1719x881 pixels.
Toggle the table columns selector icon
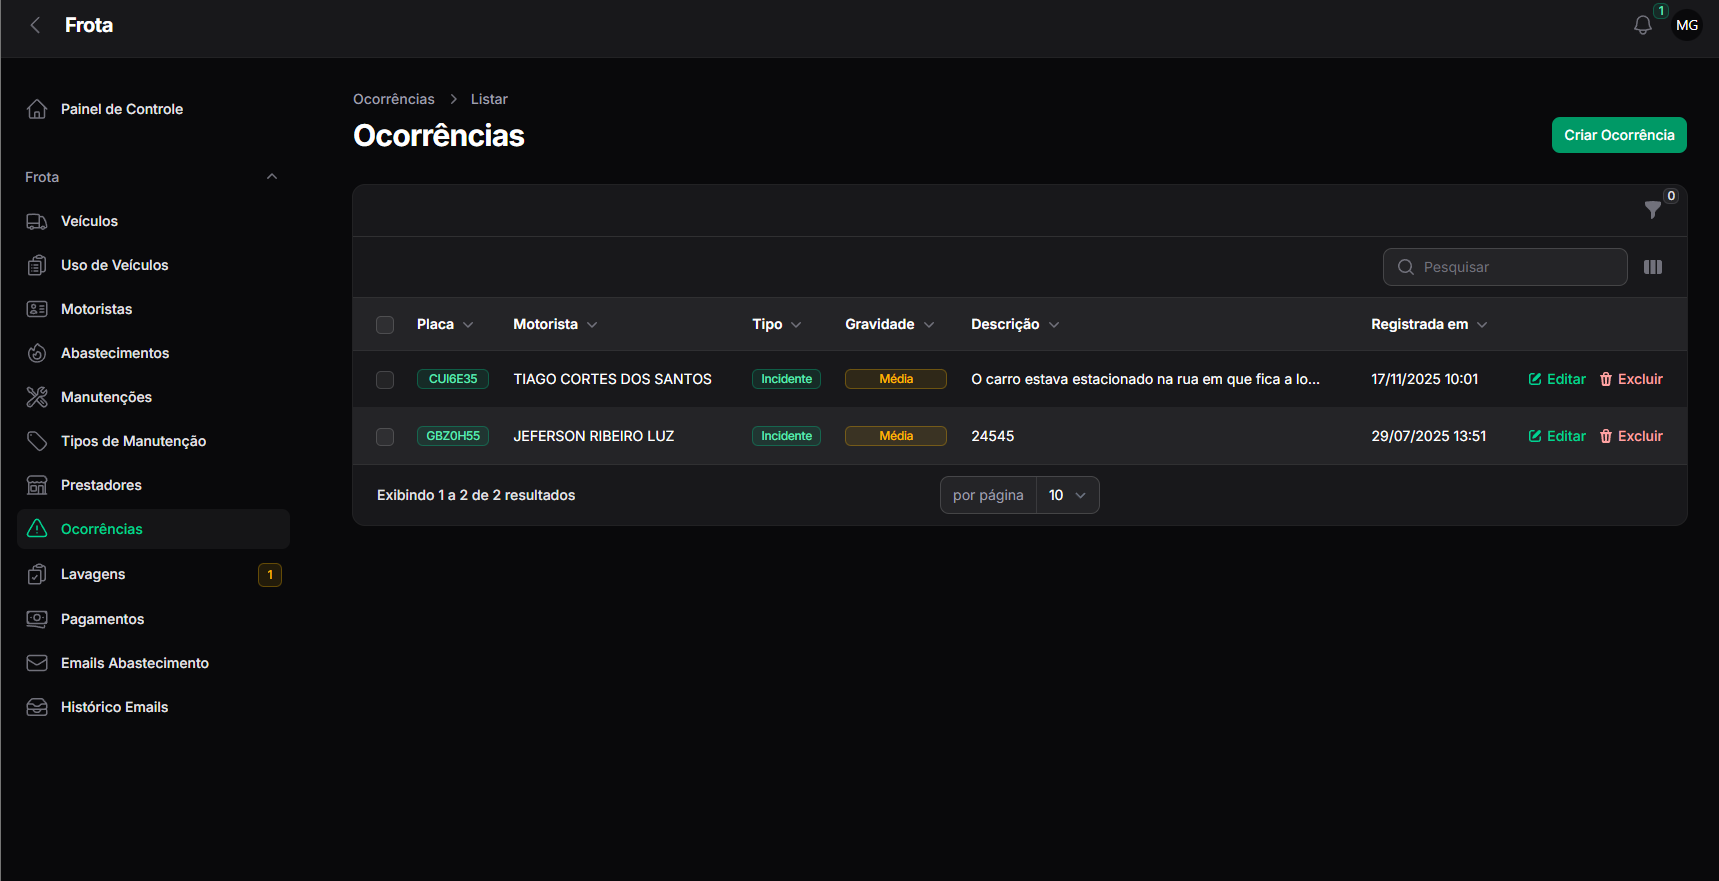click(x=1653, y=267)
